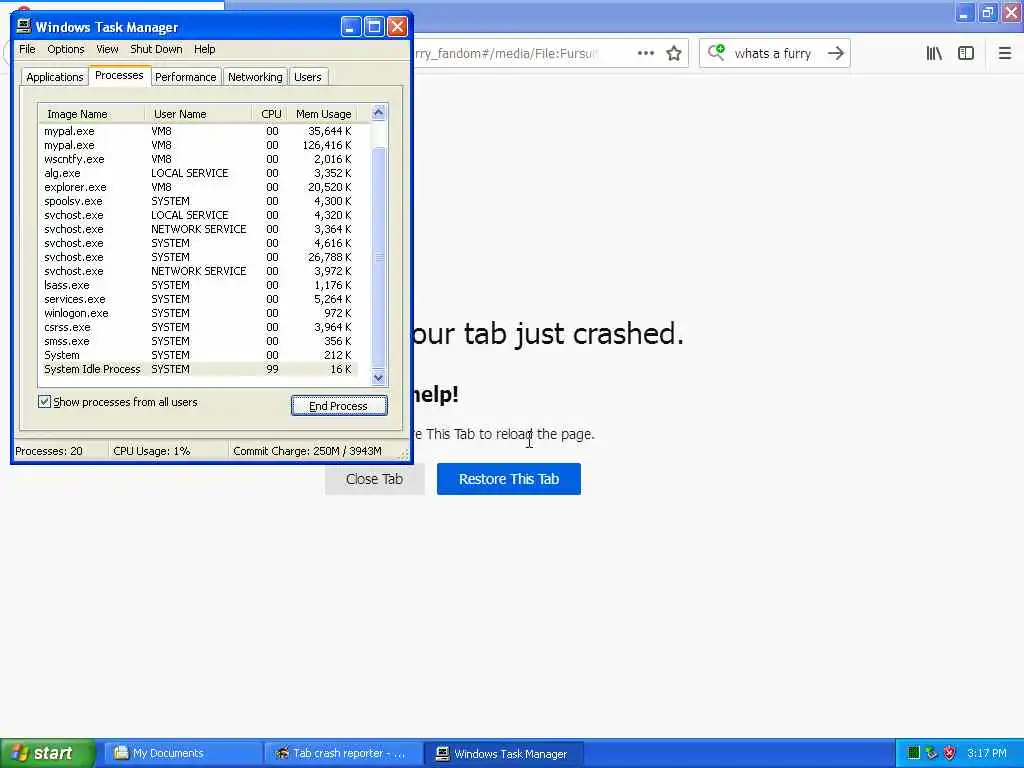Switch to the Performance tab

(x=185, y=77)
